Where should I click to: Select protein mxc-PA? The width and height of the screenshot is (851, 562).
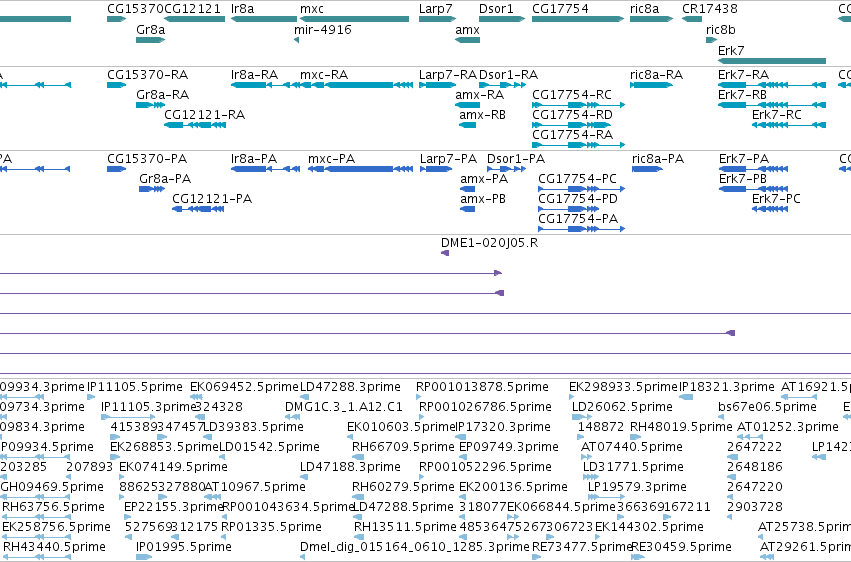[332, 158]
